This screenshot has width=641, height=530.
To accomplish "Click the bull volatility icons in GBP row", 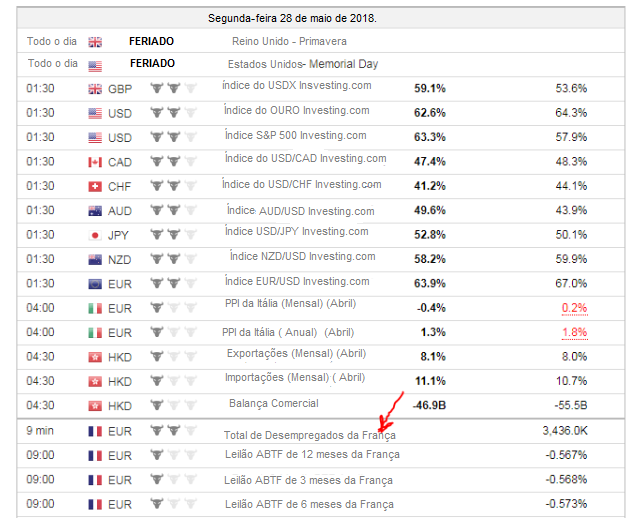I will click(173, 88).
